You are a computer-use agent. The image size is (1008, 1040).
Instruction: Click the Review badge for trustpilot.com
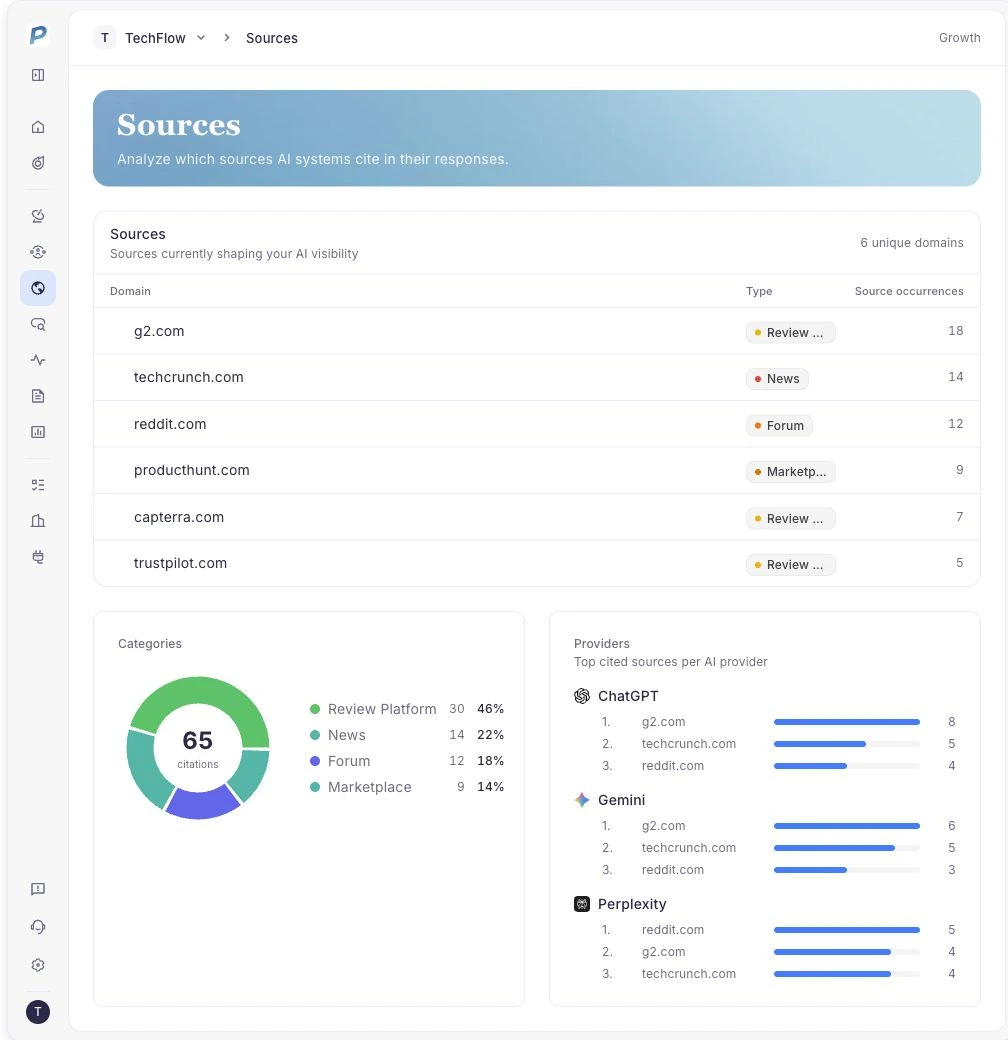pyautogui.click(x=790, y=564)
